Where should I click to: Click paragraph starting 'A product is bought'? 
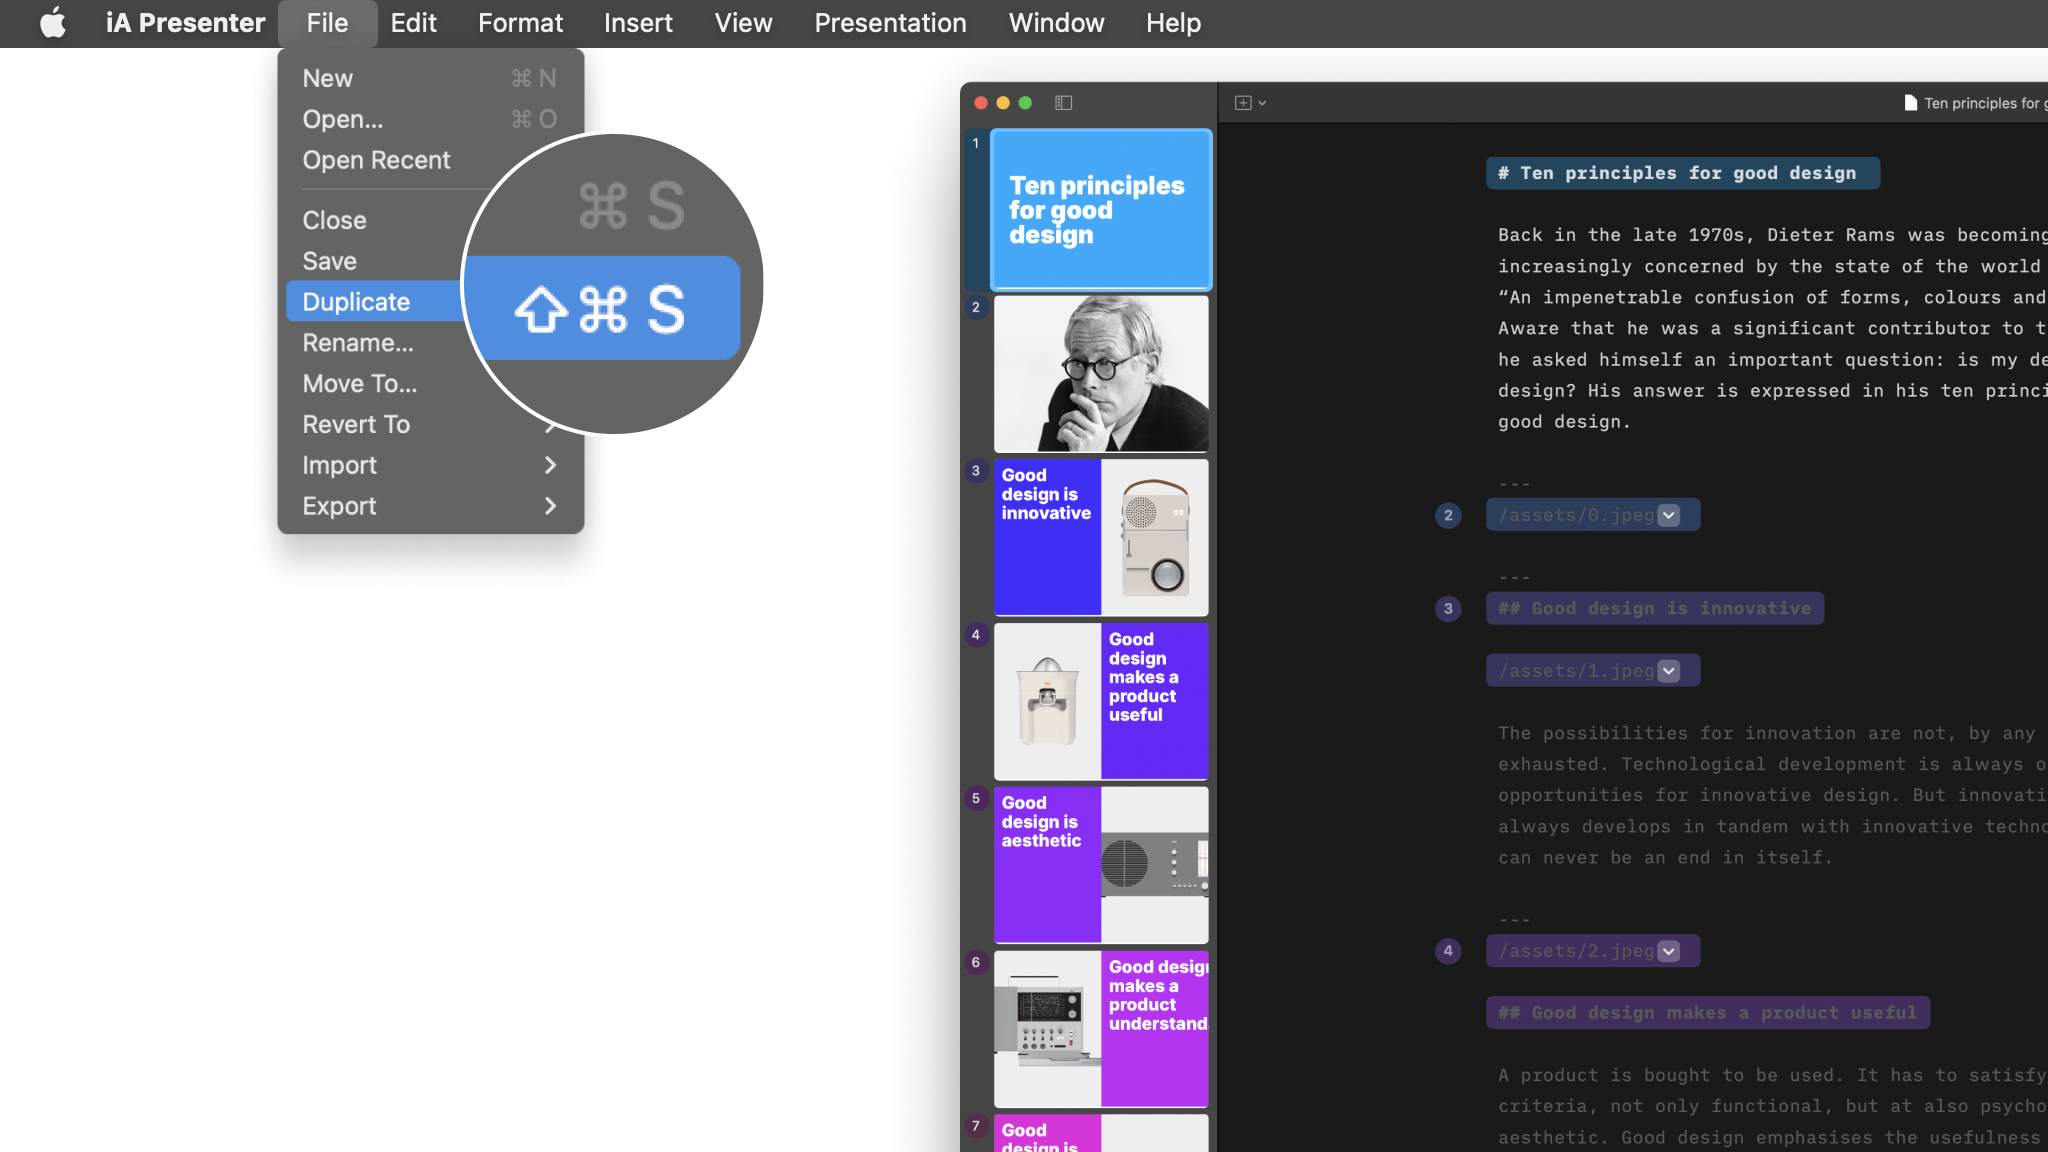1772,1107
